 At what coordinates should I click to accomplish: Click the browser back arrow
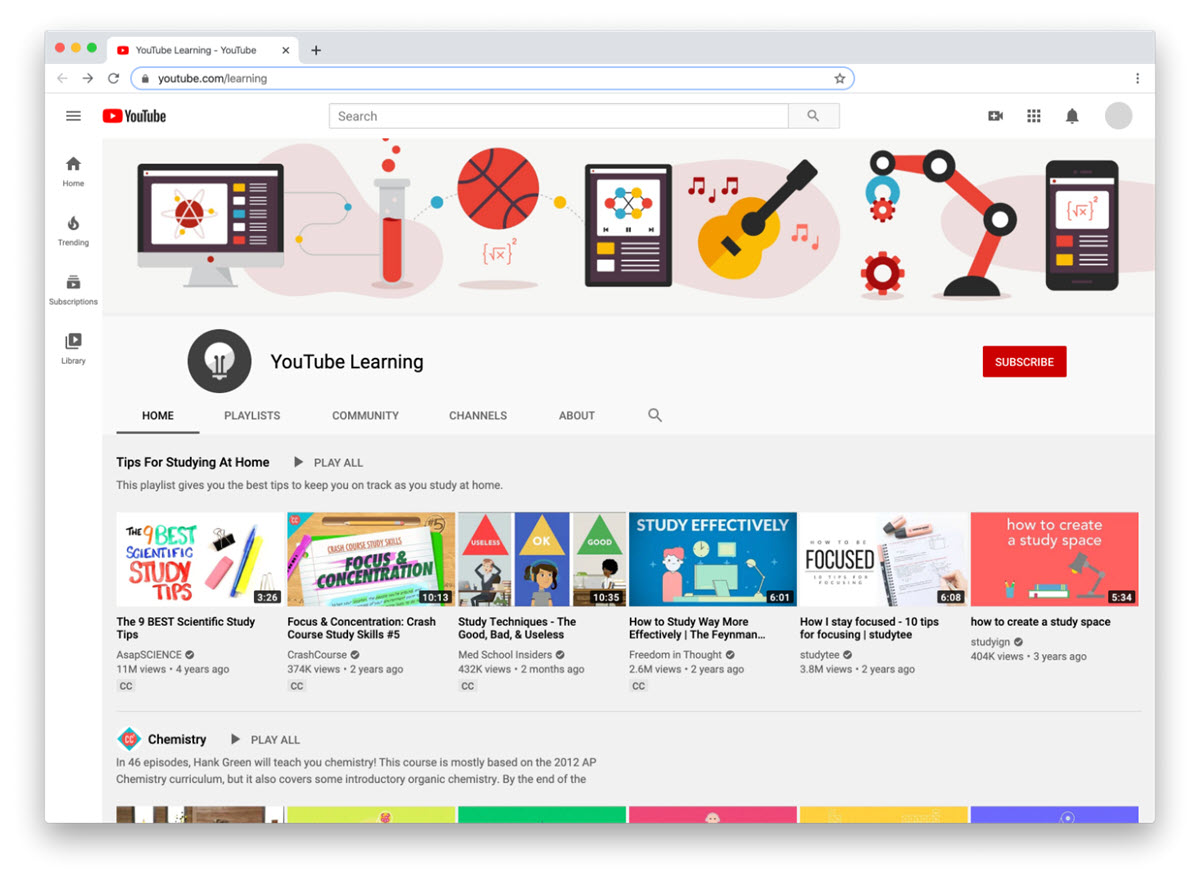coord(62,77)
